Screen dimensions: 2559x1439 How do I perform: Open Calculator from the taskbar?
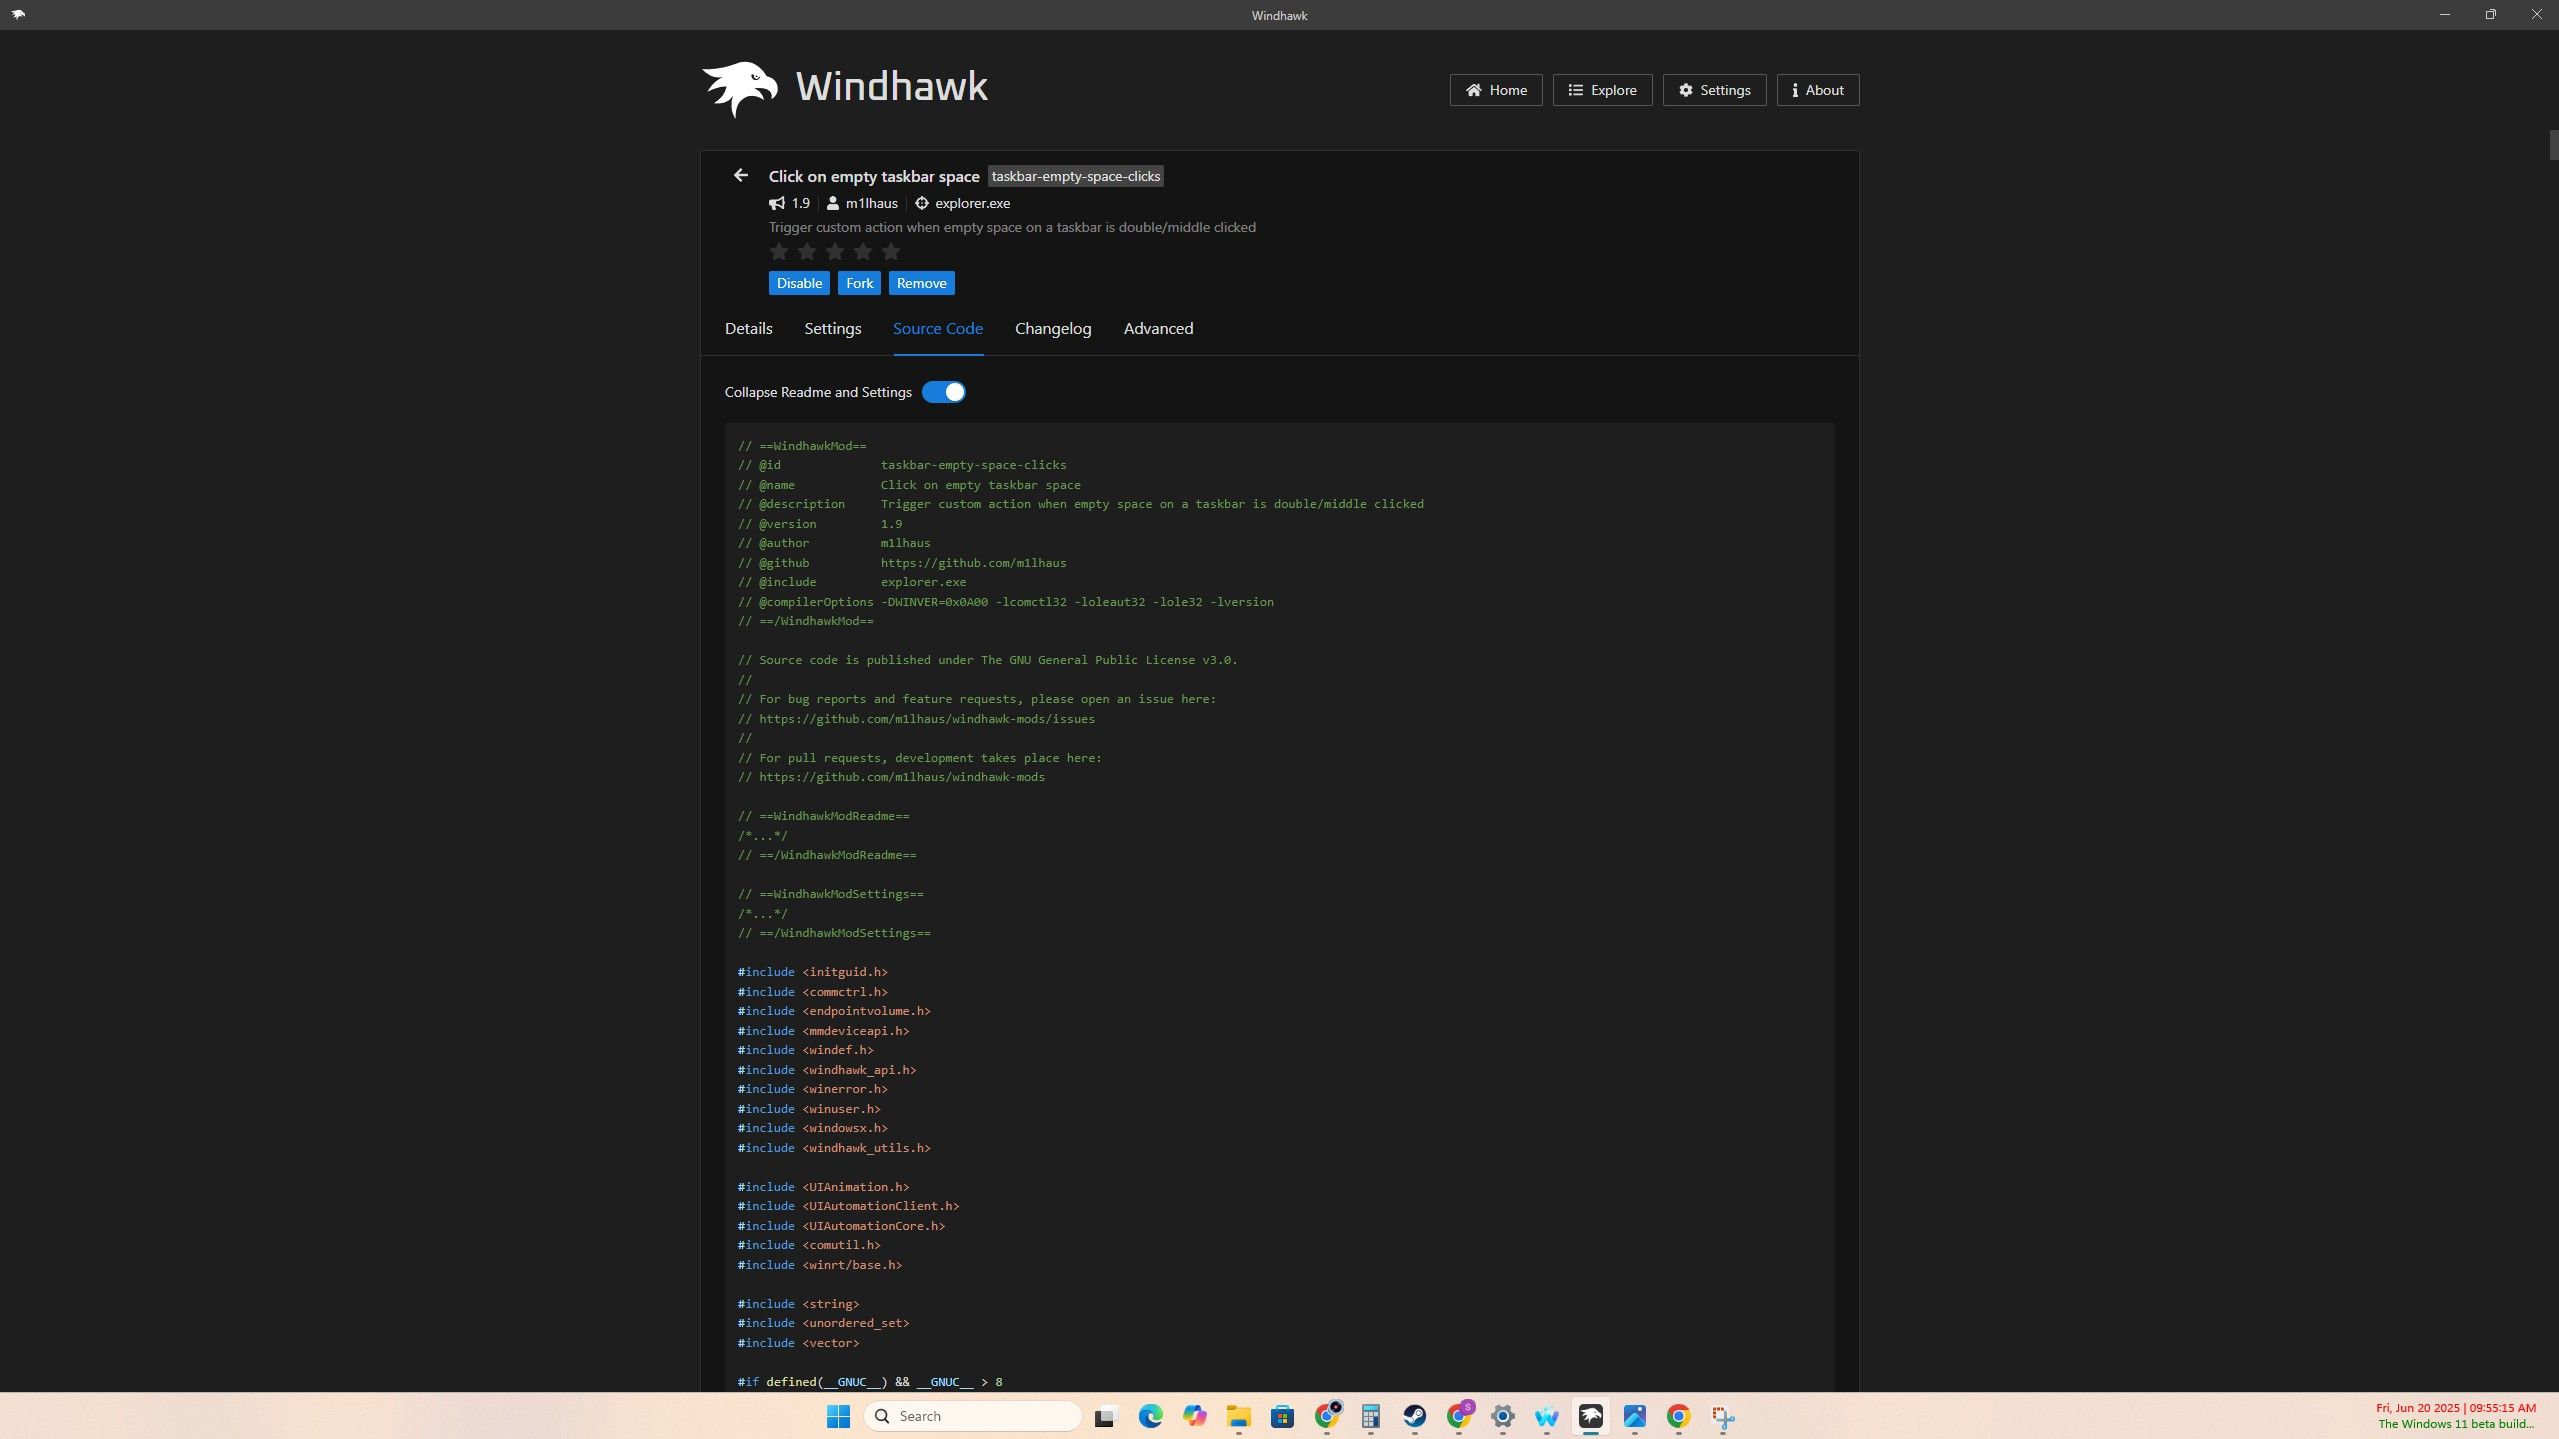pyautogui.click(x=1370, y=1416)
